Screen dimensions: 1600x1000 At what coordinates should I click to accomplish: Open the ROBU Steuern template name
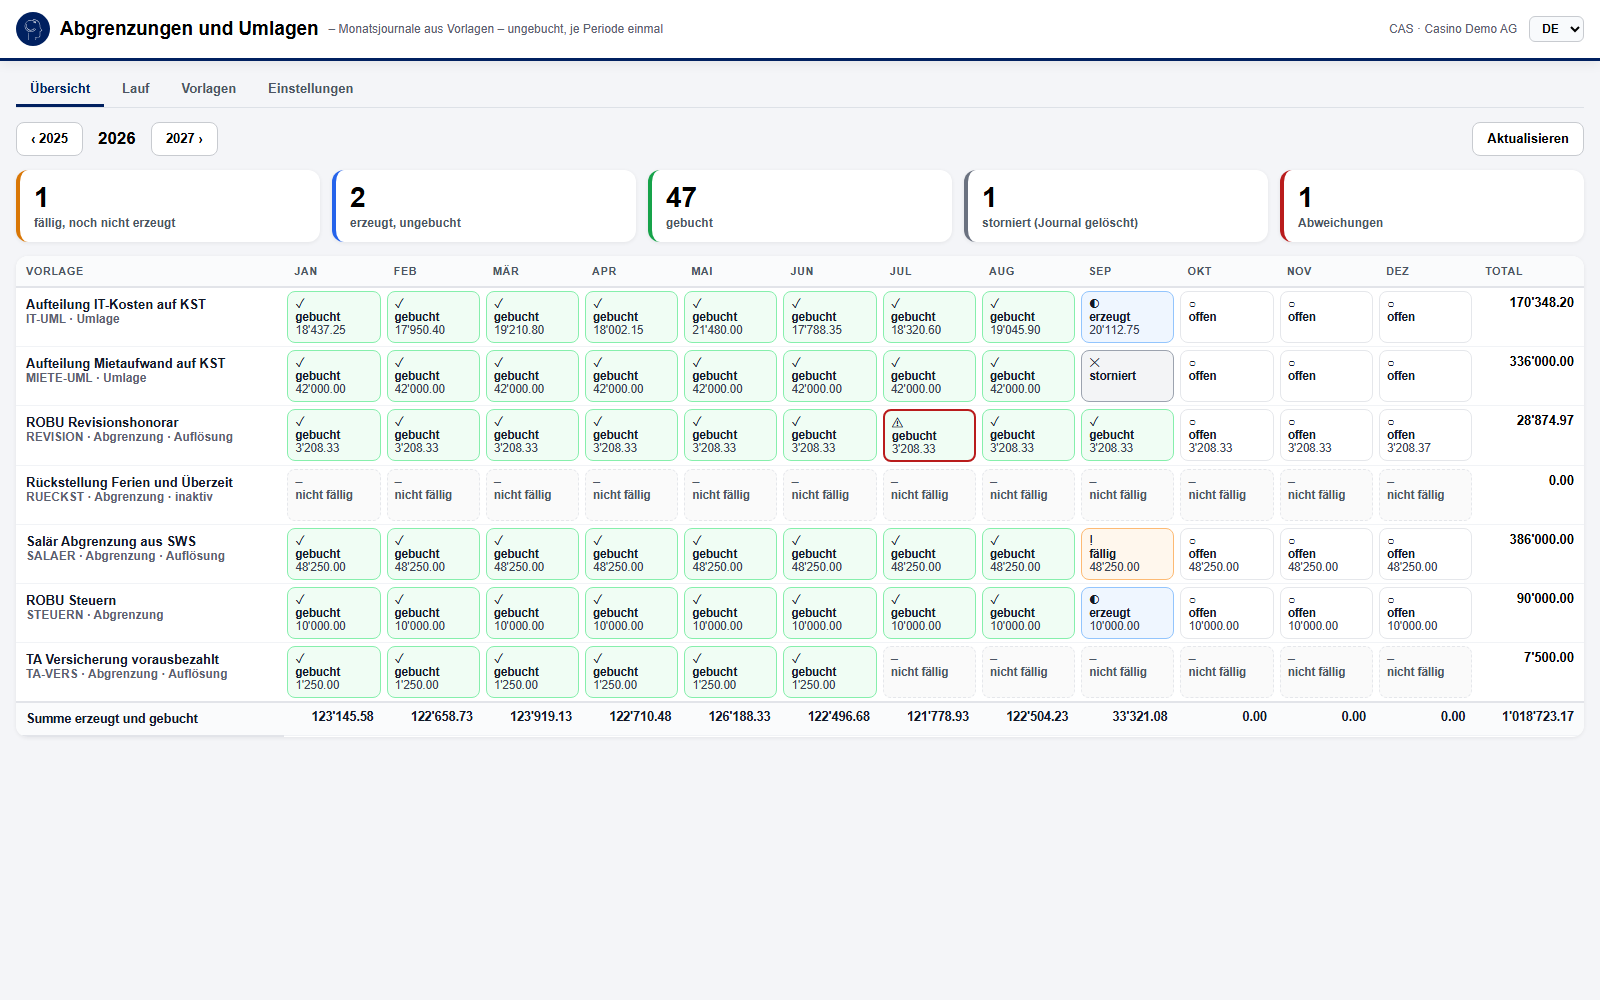tap(71, 600)
